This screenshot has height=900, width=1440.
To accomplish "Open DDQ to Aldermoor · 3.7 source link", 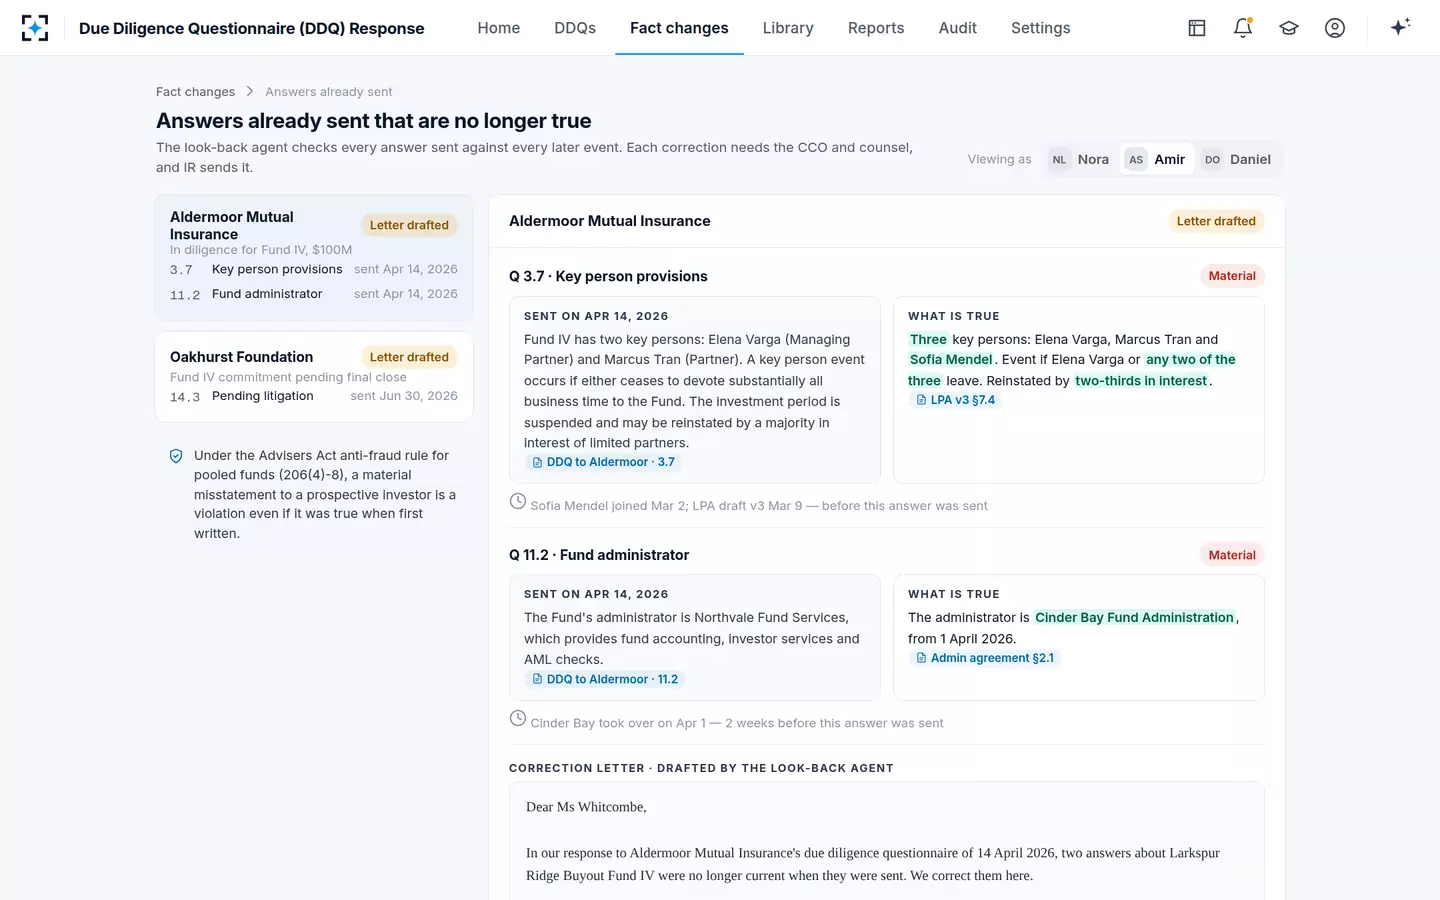I will click(x=604, y=462).
